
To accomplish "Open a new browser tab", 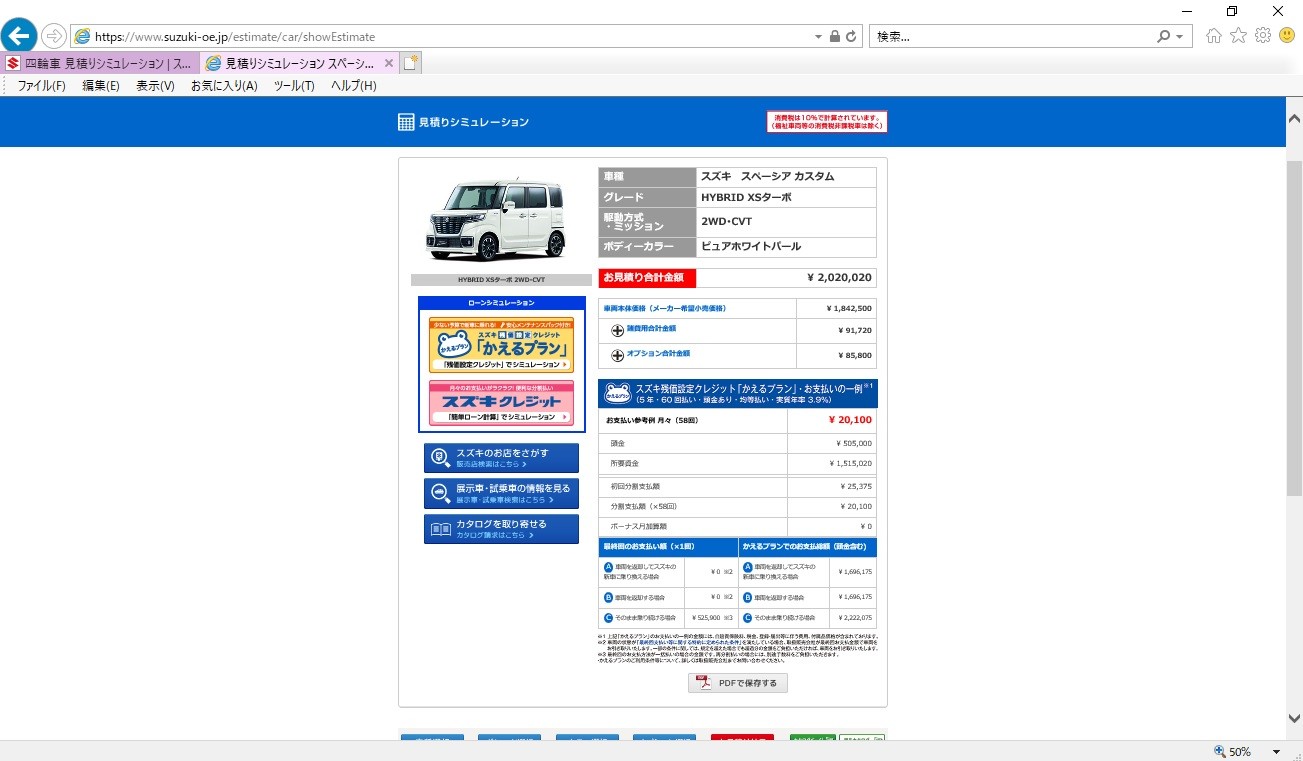I will [x=411, y=63].
